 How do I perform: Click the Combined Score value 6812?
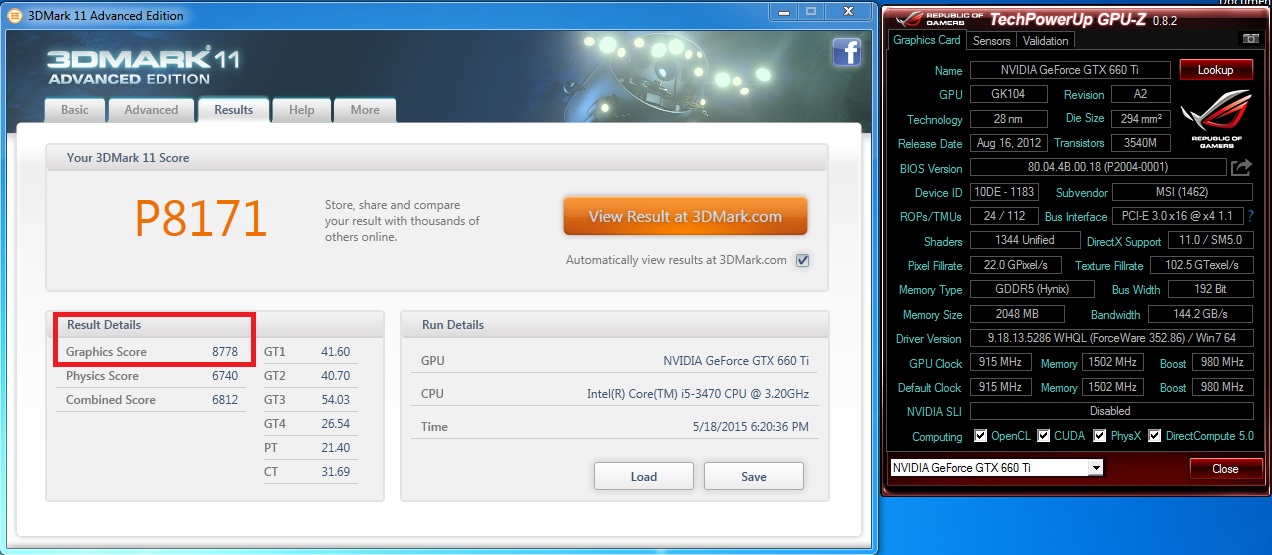[x=224, y=400]
